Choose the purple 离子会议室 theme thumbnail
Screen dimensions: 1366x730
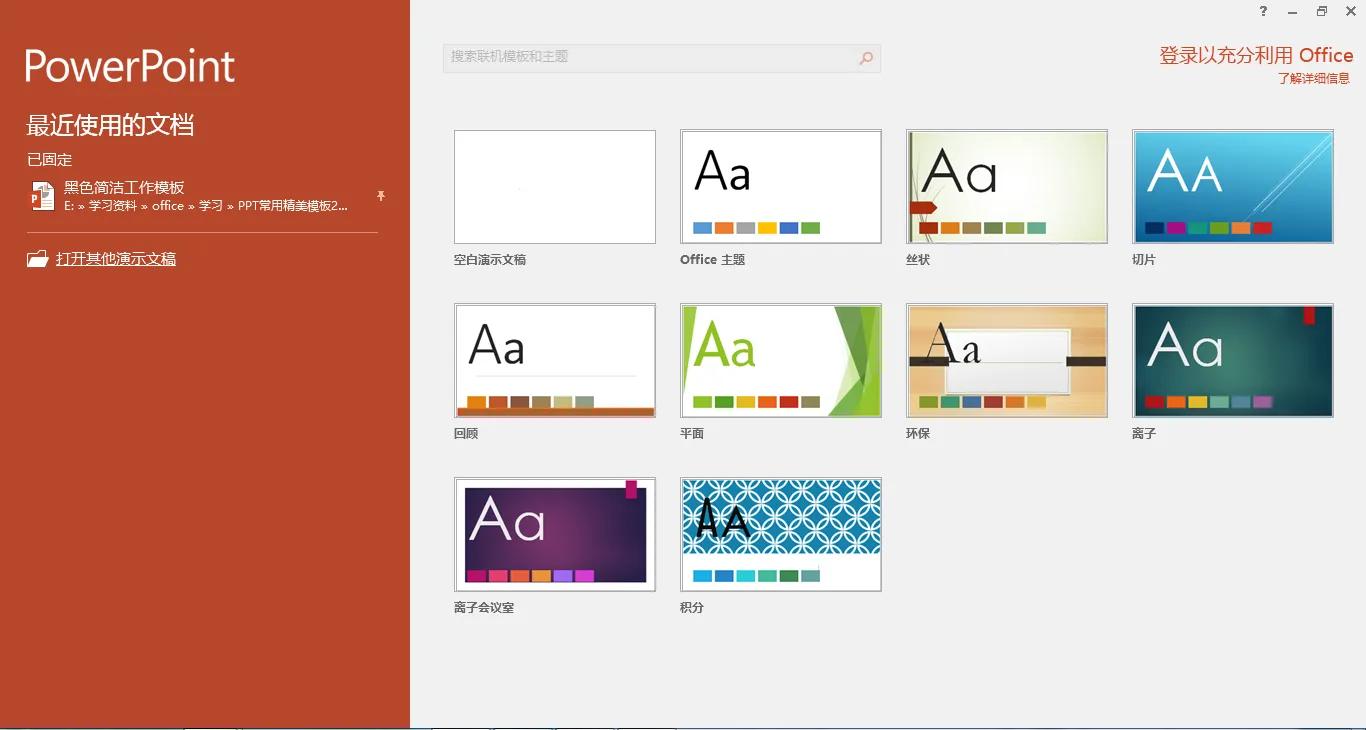[x=555, y=535]
